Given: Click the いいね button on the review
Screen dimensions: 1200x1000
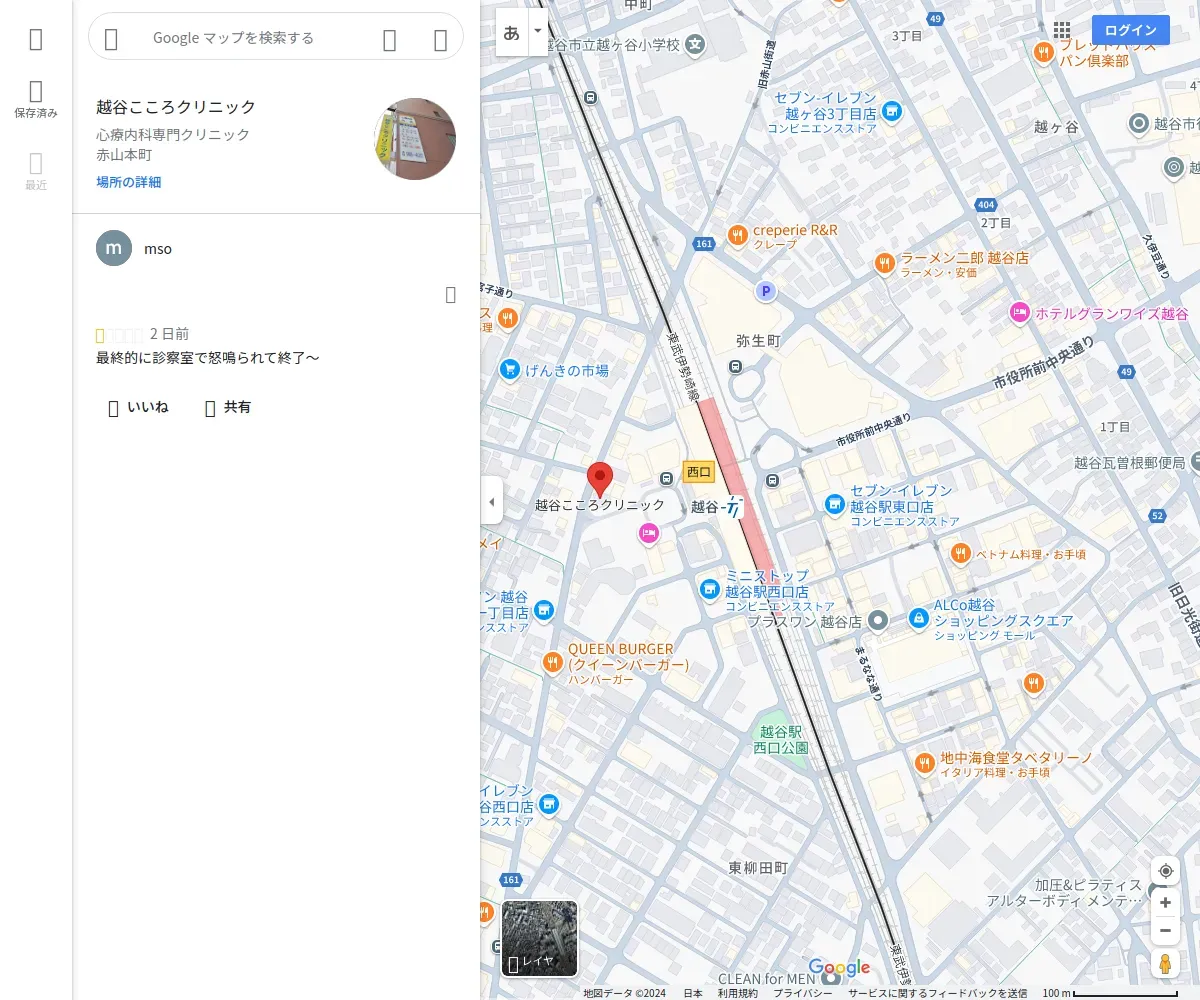Looking at the screenshot, I should (138, 407).
